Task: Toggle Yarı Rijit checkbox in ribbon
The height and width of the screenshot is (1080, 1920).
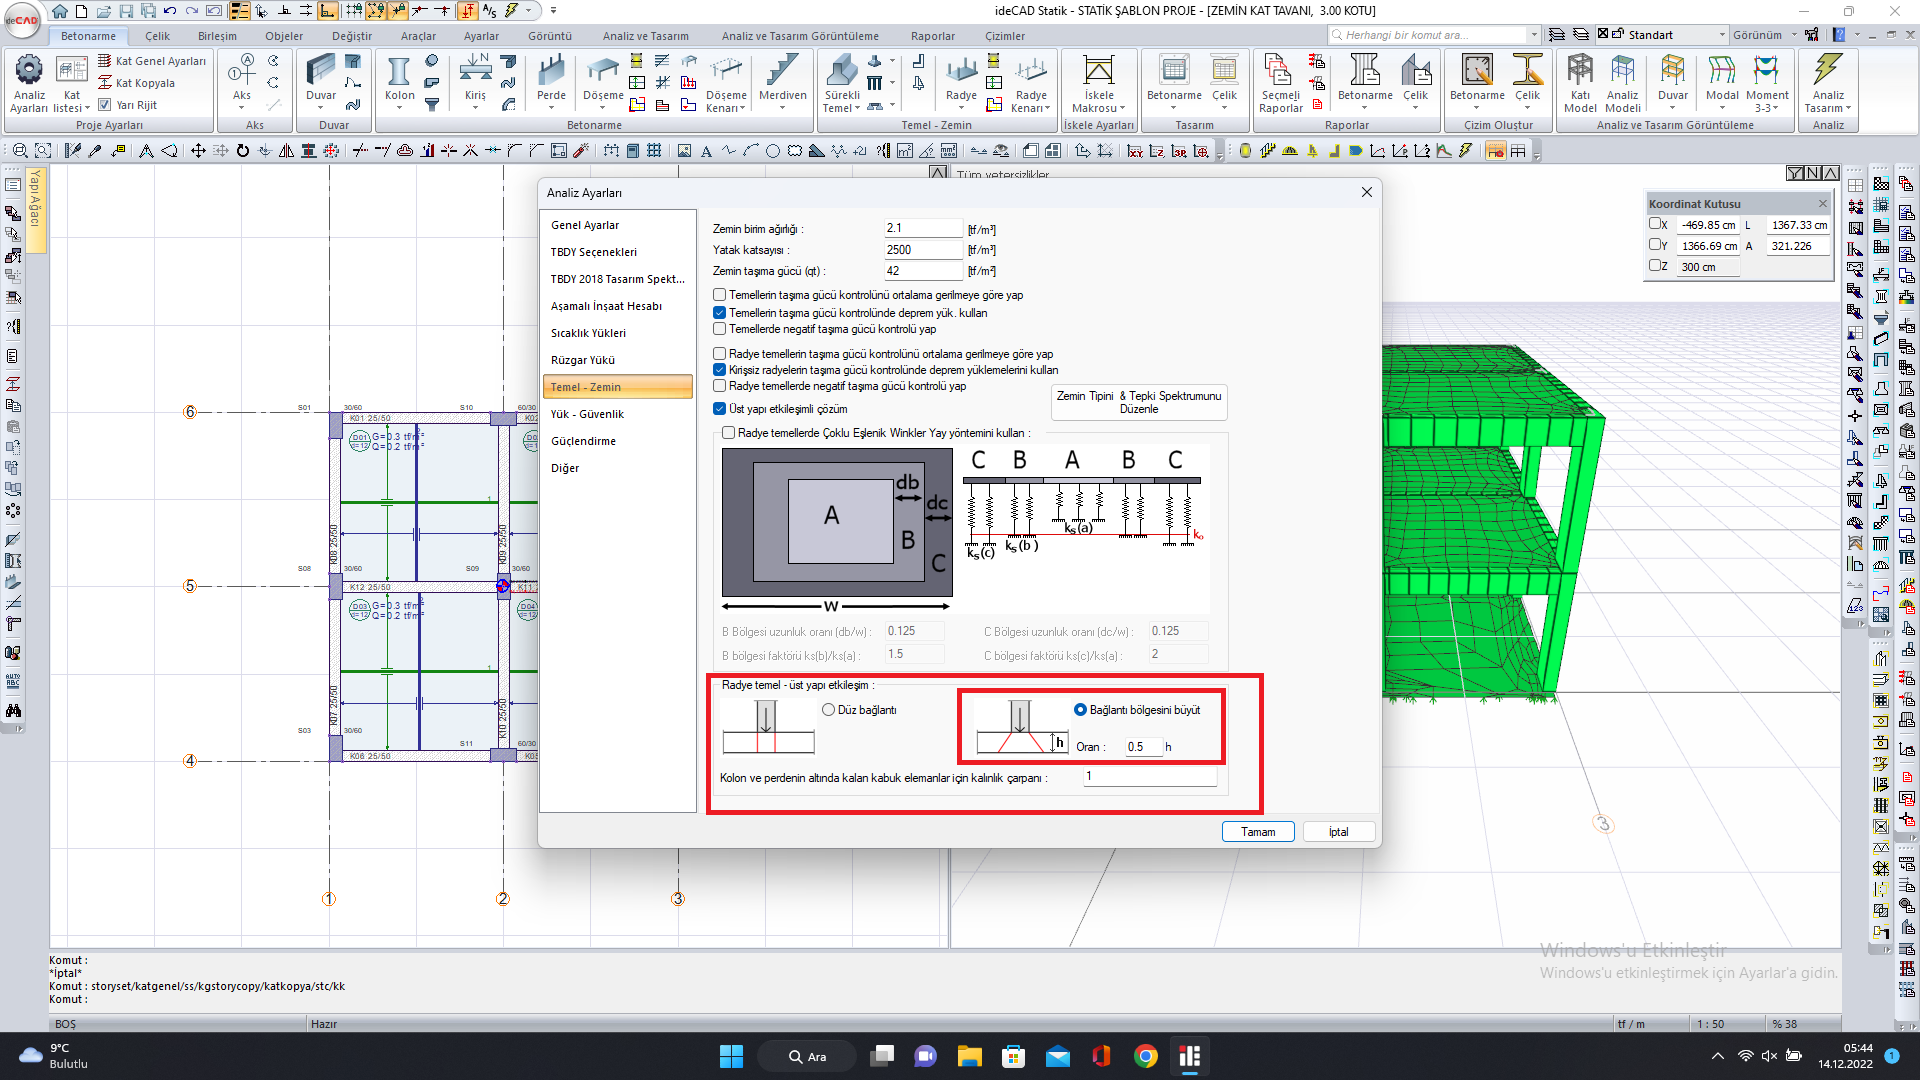Action: coord(104,105)
